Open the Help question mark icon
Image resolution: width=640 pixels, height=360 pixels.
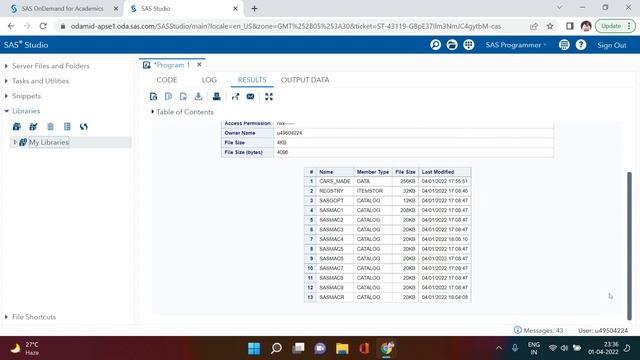click(x=581, y=45)
